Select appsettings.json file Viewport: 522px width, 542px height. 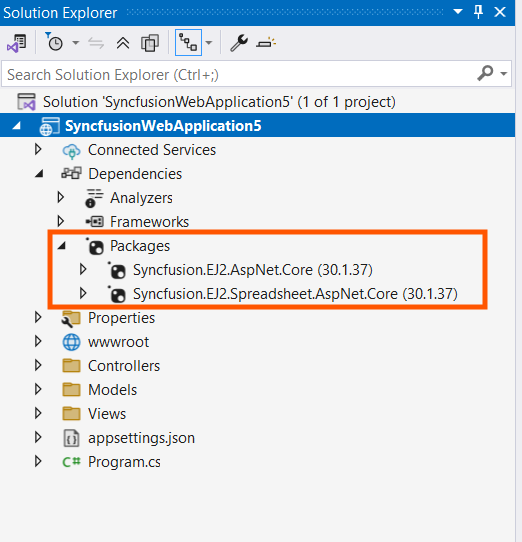(141, 438)
